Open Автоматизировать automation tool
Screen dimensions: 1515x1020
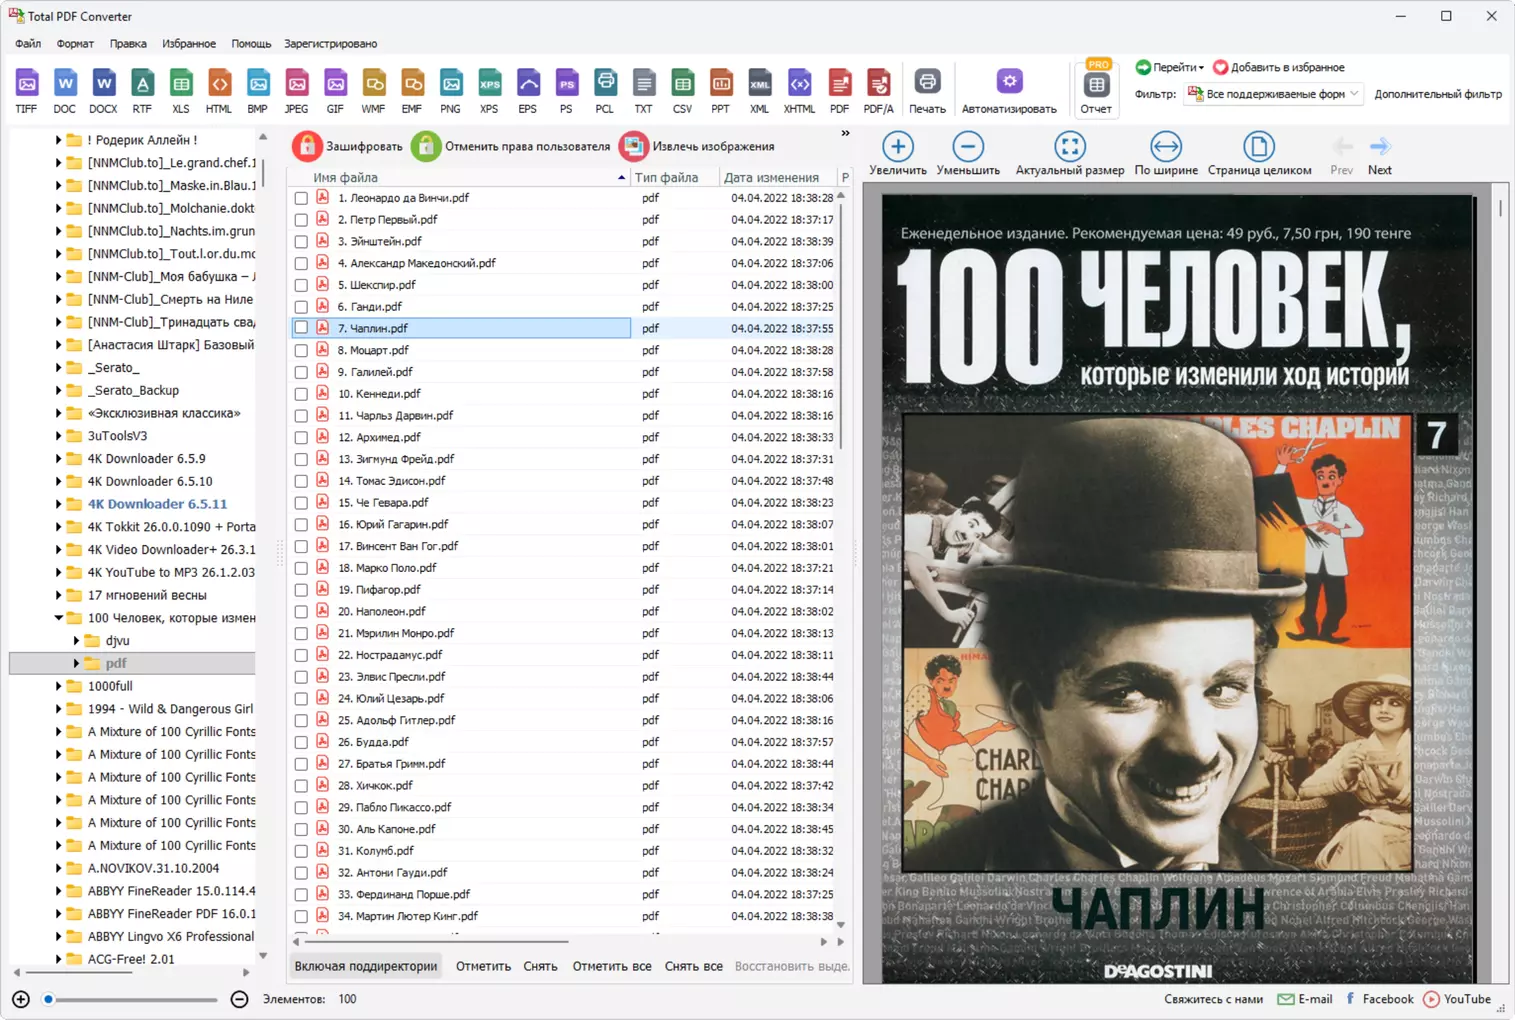coord(1009,91)
